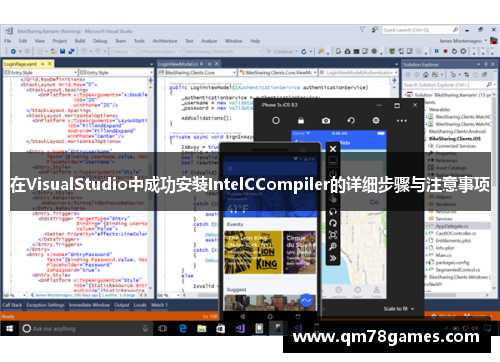Toggle Solution Explorer auto-hide pin
This screenshot has width=500, height=362.
(x=486, y=64)
